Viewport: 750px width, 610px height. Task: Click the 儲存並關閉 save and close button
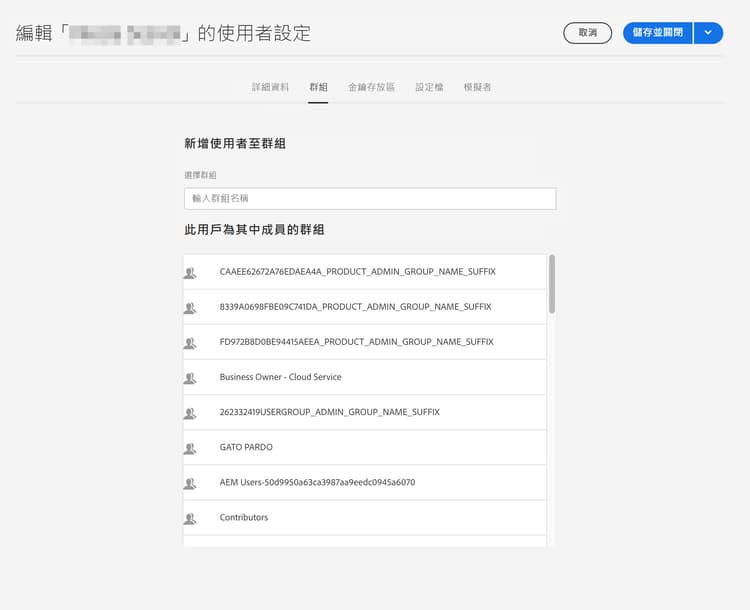click(x=658, y=33)
